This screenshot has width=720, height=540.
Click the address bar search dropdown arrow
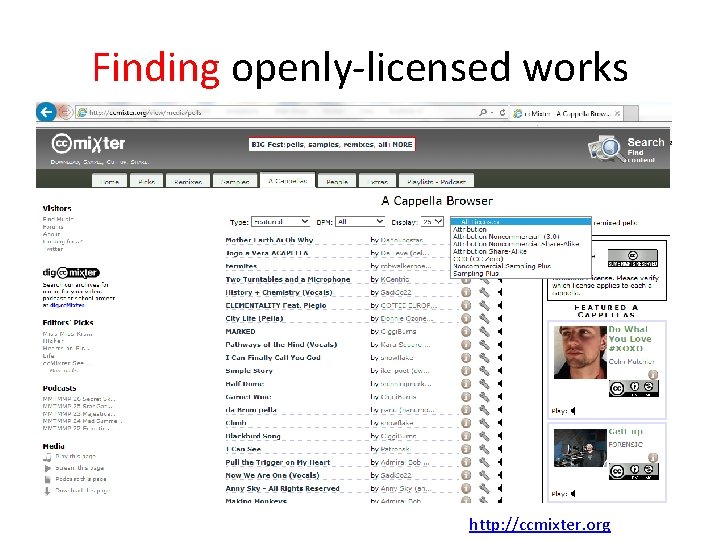492,112
